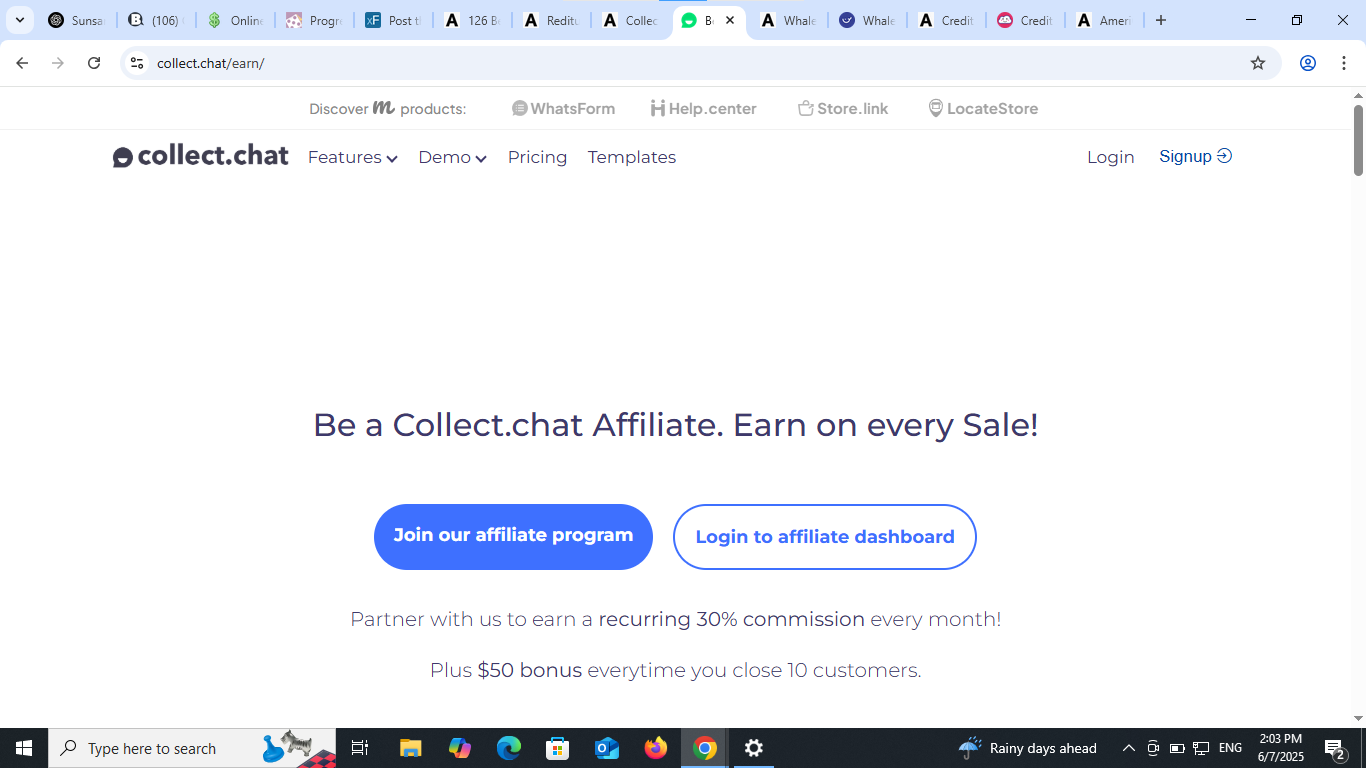Screen dimensions: 1366x768
Task: Click the Signup link
Action: [x=1195, y=156]
